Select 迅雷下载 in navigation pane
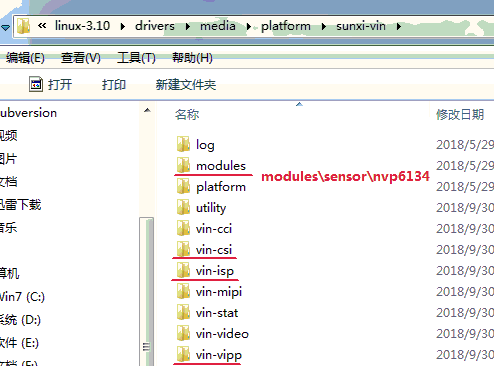The image size is (496, 366). 20,204
